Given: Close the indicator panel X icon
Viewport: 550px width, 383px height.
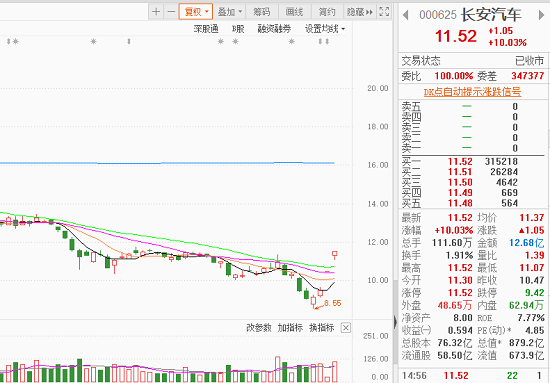Looking at the screenshot, I should (346, 328).
